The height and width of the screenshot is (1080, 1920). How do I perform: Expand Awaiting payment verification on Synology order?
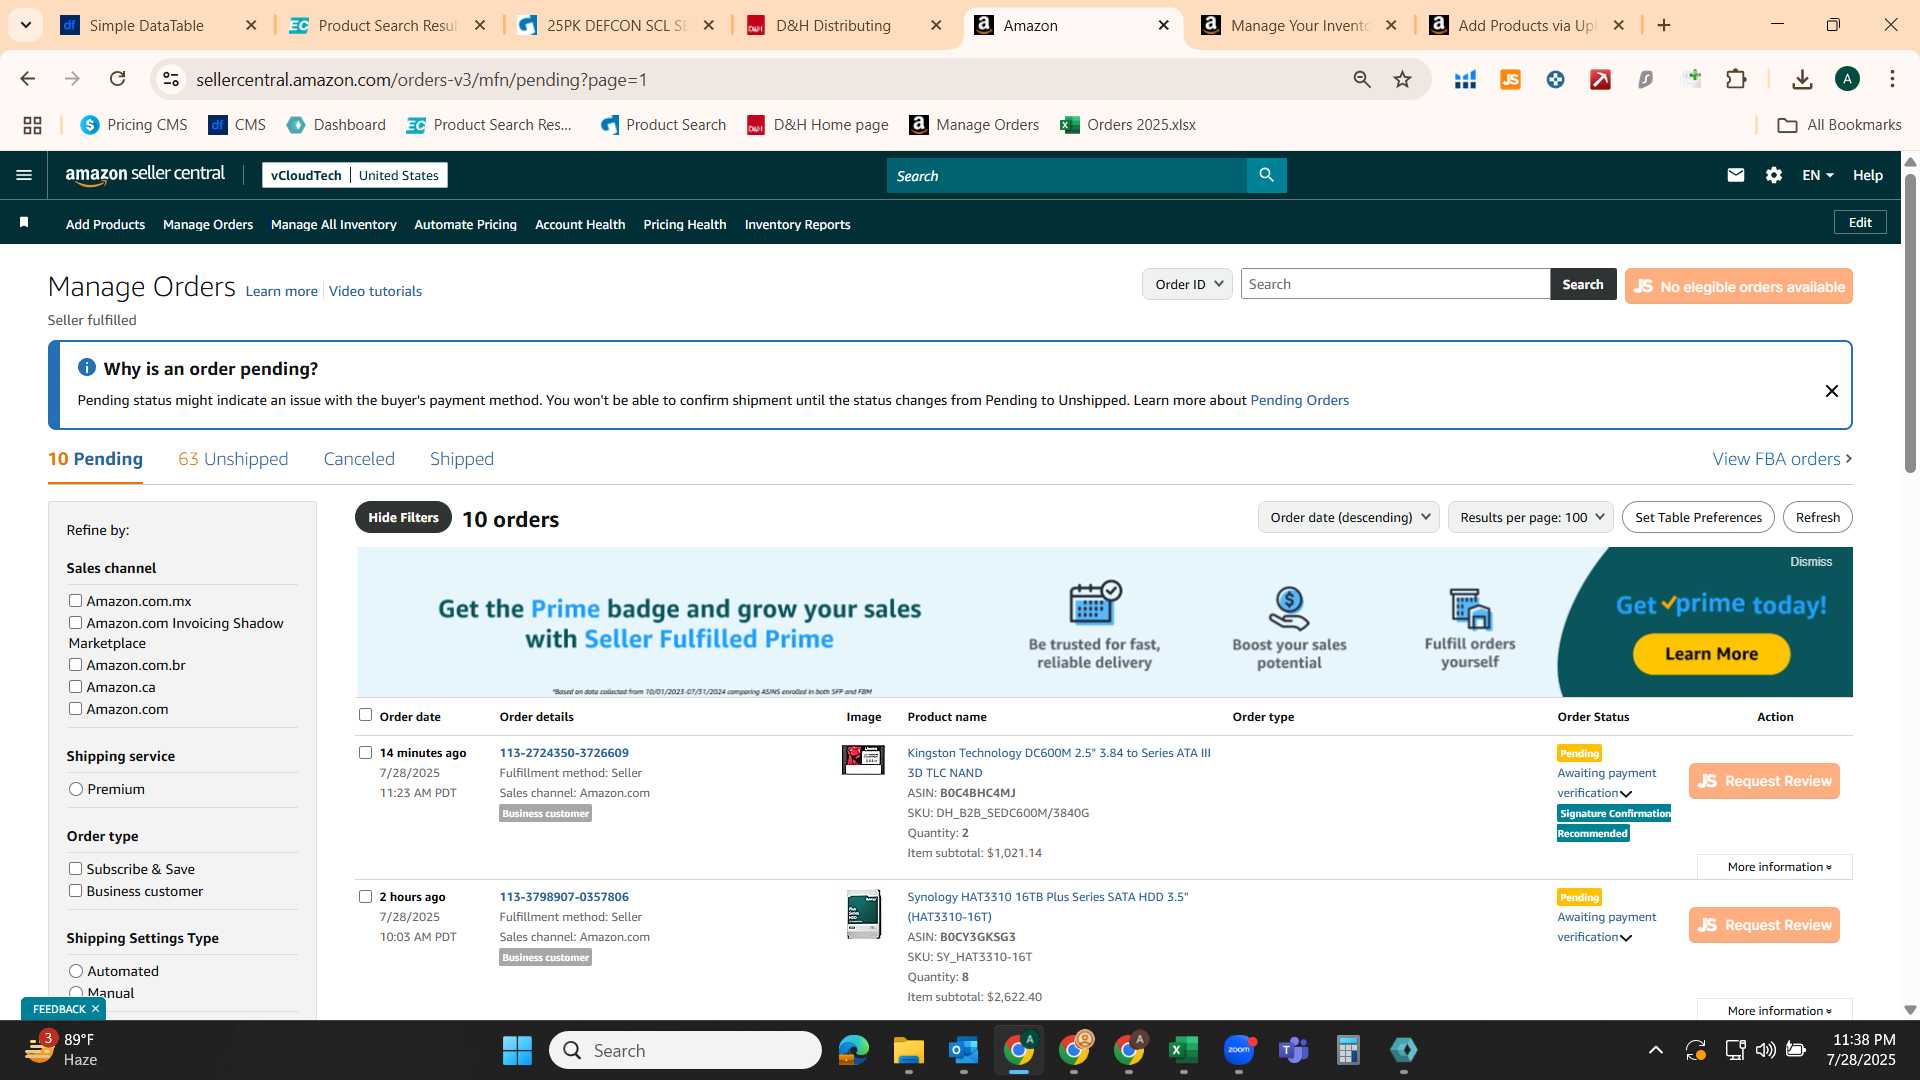click(1625, 938)
